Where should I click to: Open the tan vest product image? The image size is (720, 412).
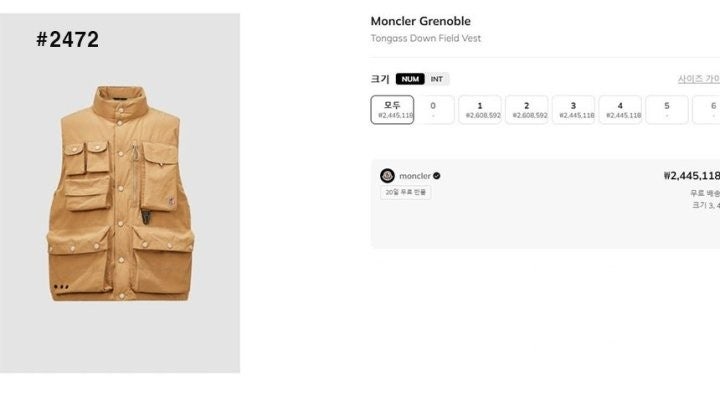120,193
